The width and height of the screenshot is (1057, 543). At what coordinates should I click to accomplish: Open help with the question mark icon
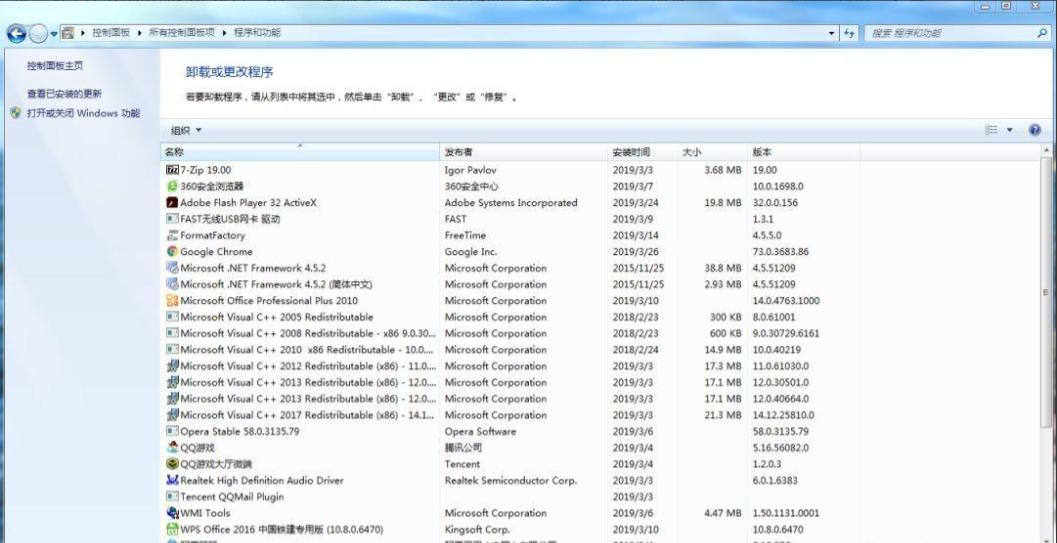tap(1035, 130)
